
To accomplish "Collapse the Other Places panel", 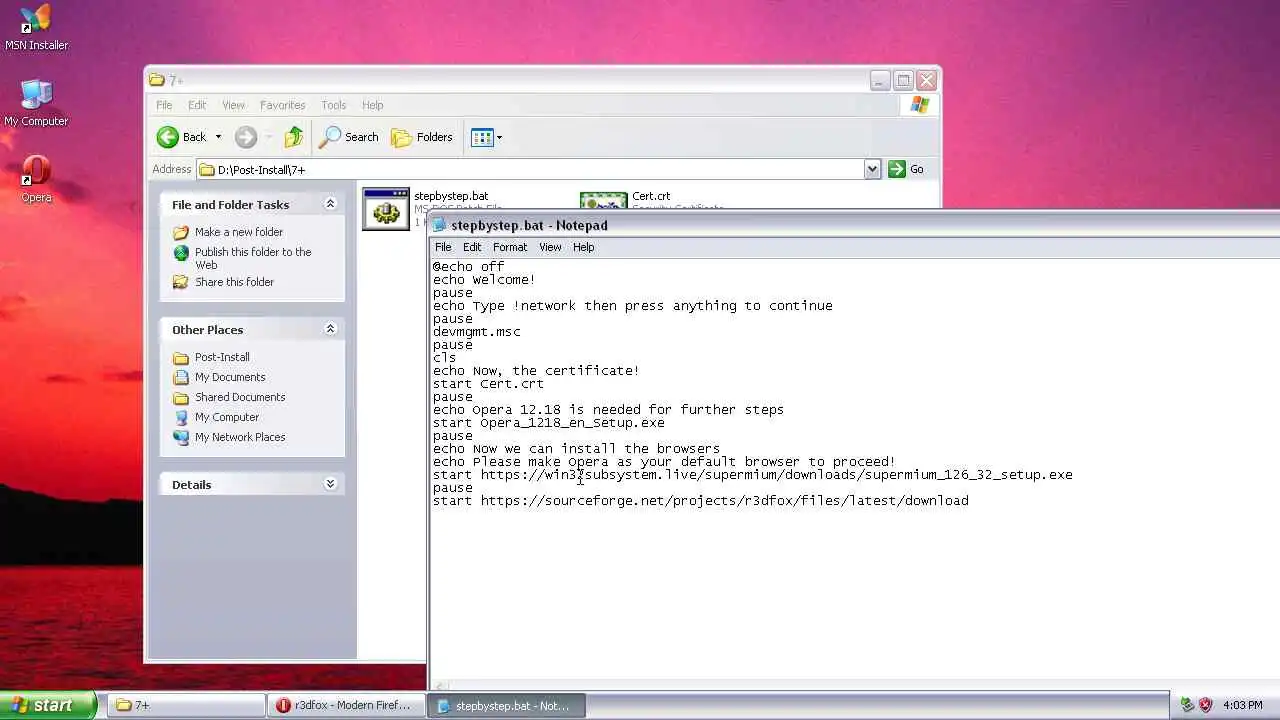I will pos(330,329).
